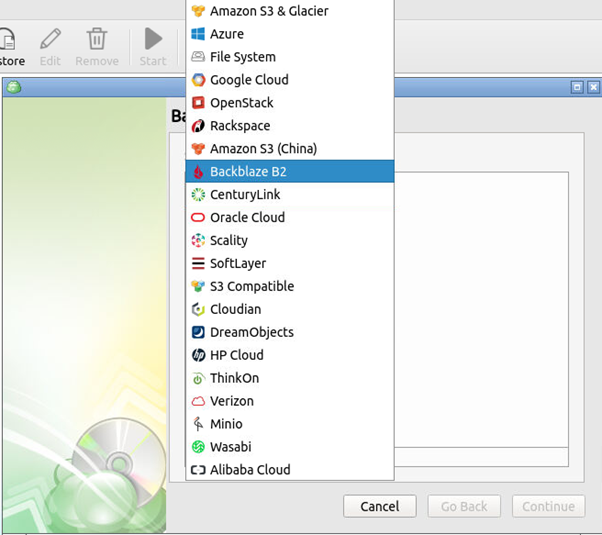
Task: Click the Start play arrow icon
Action: pos(153,39)
